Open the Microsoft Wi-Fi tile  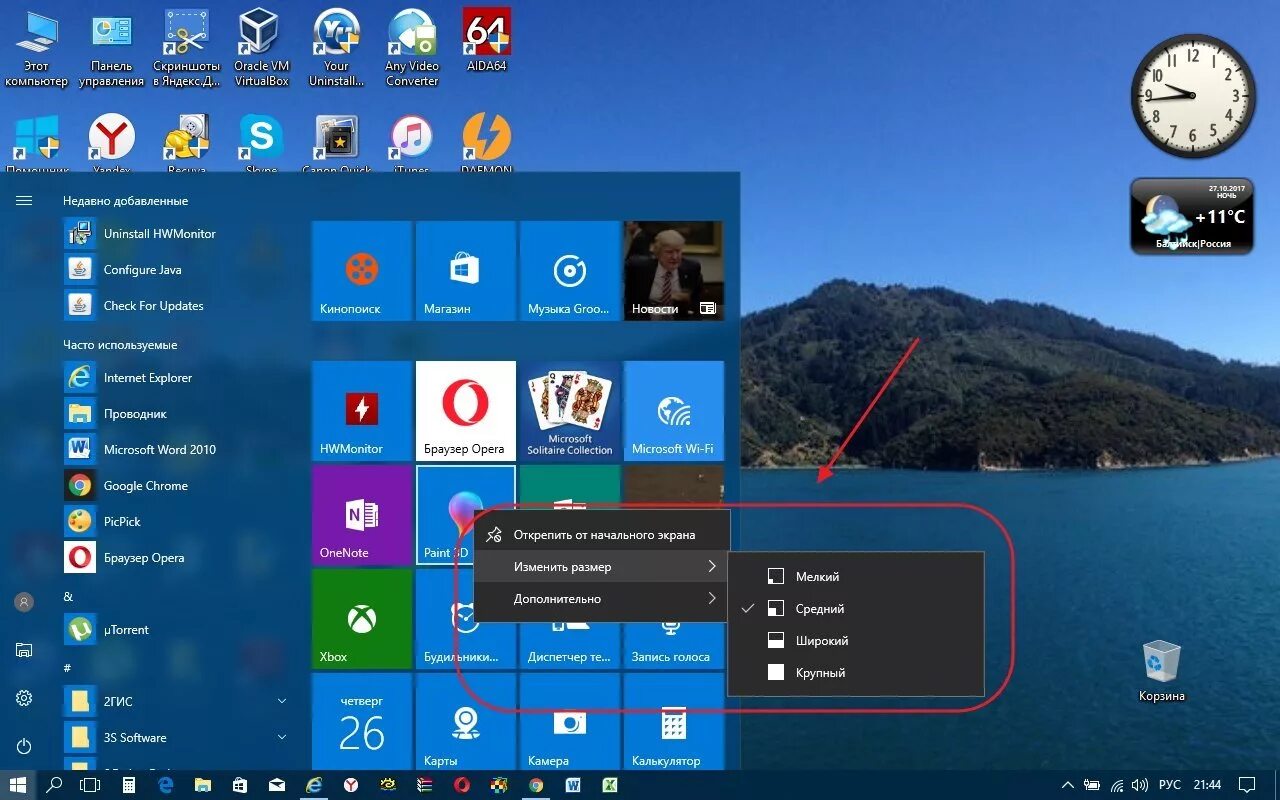pyautogui.click(x=674, y=411)
